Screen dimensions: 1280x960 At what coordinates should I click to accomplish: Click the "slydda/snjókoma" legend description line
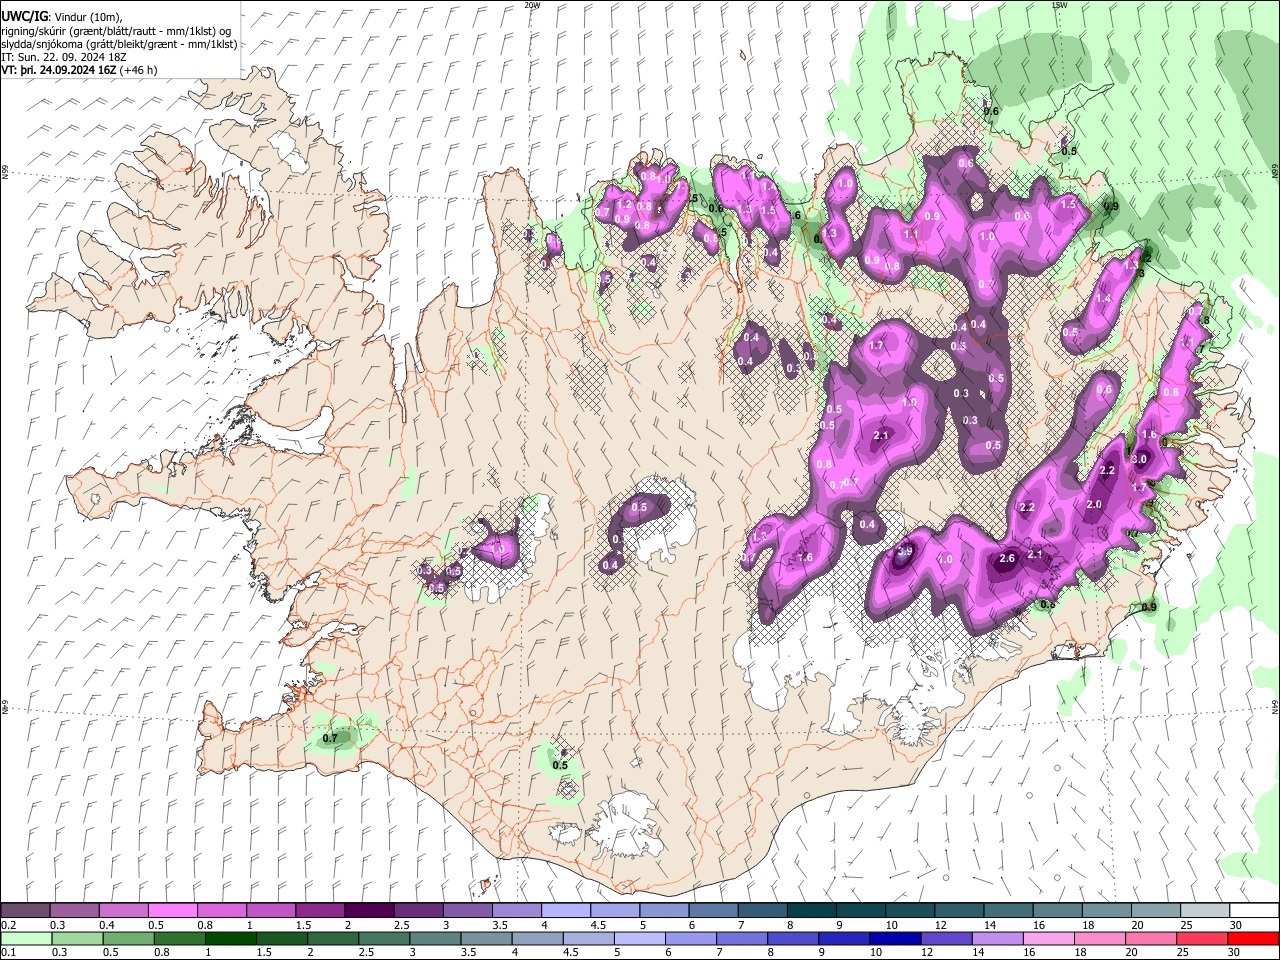pos(120,45)
